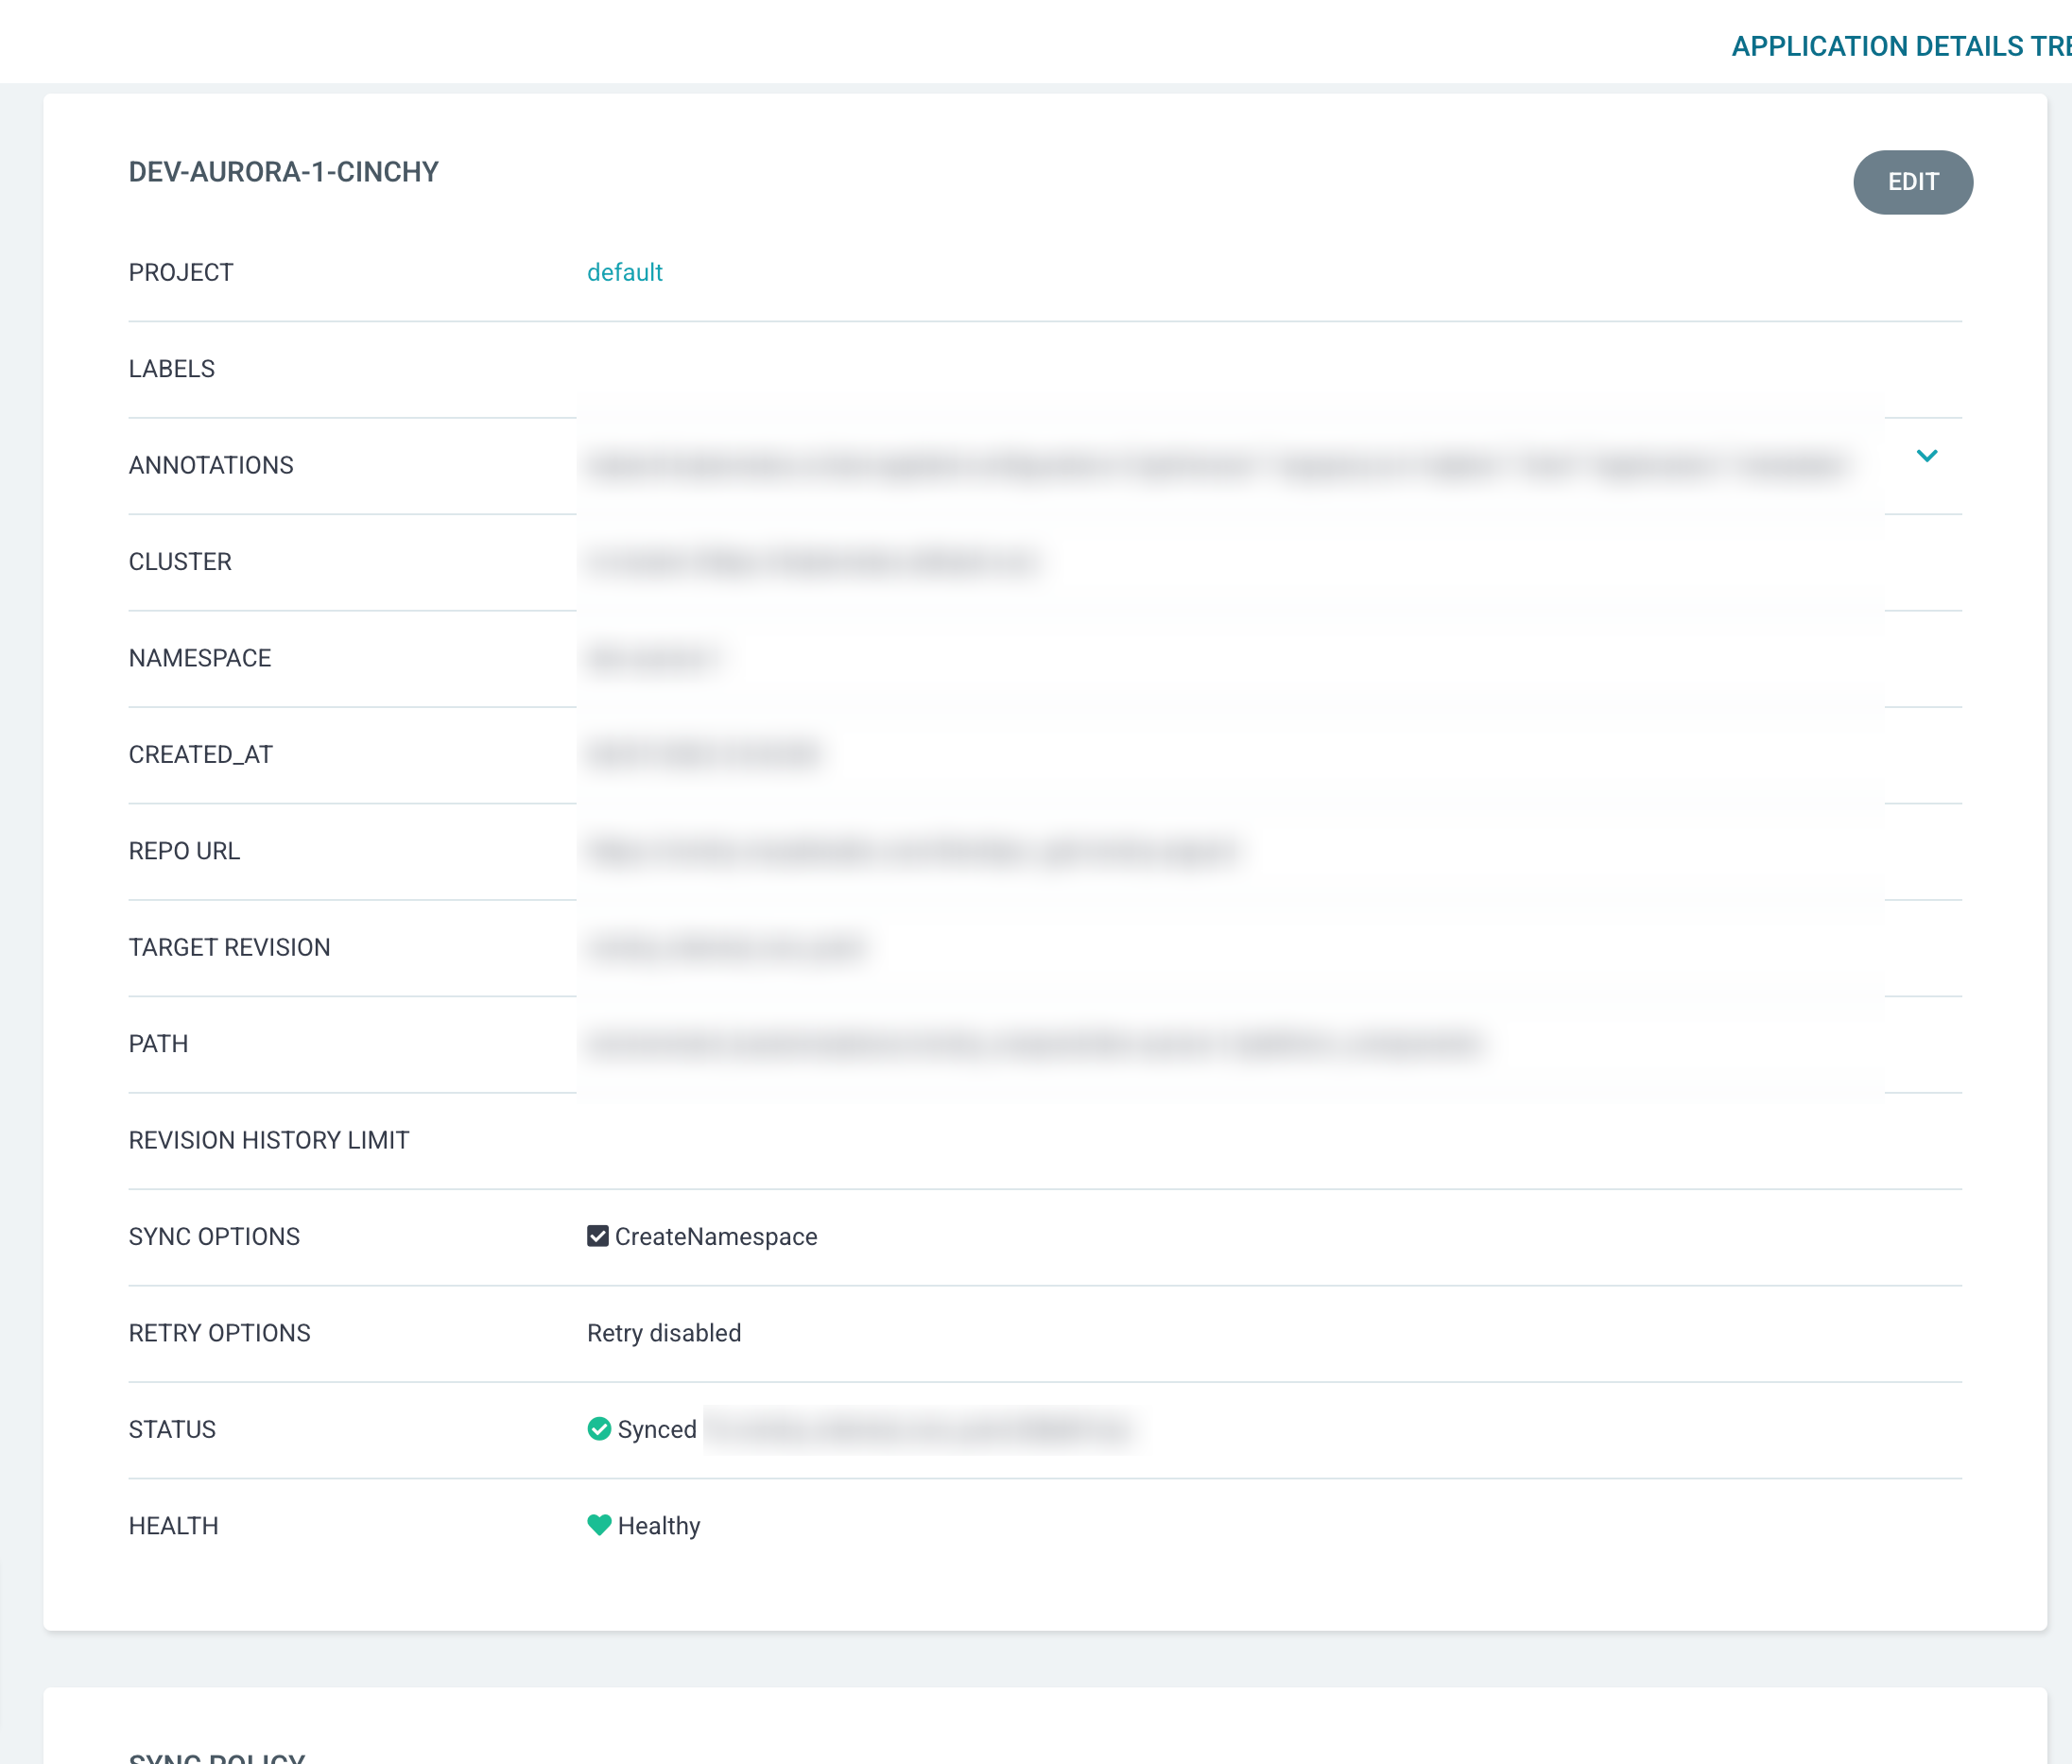Select the CLUSTER row label
The image size is (2072, 1764).
point(180,561)
